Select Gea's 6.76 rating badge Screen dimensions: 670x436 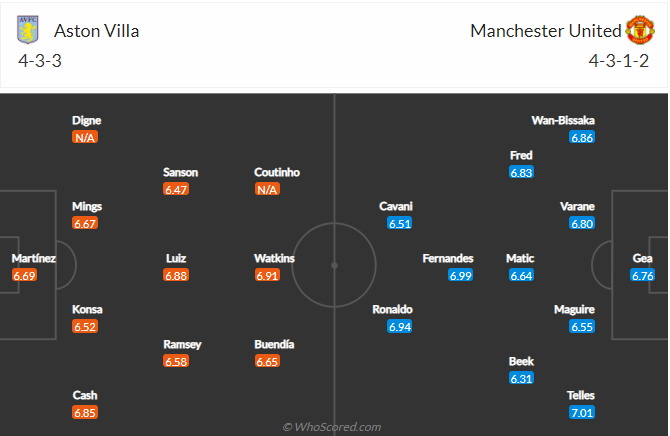tap(642, 275)
